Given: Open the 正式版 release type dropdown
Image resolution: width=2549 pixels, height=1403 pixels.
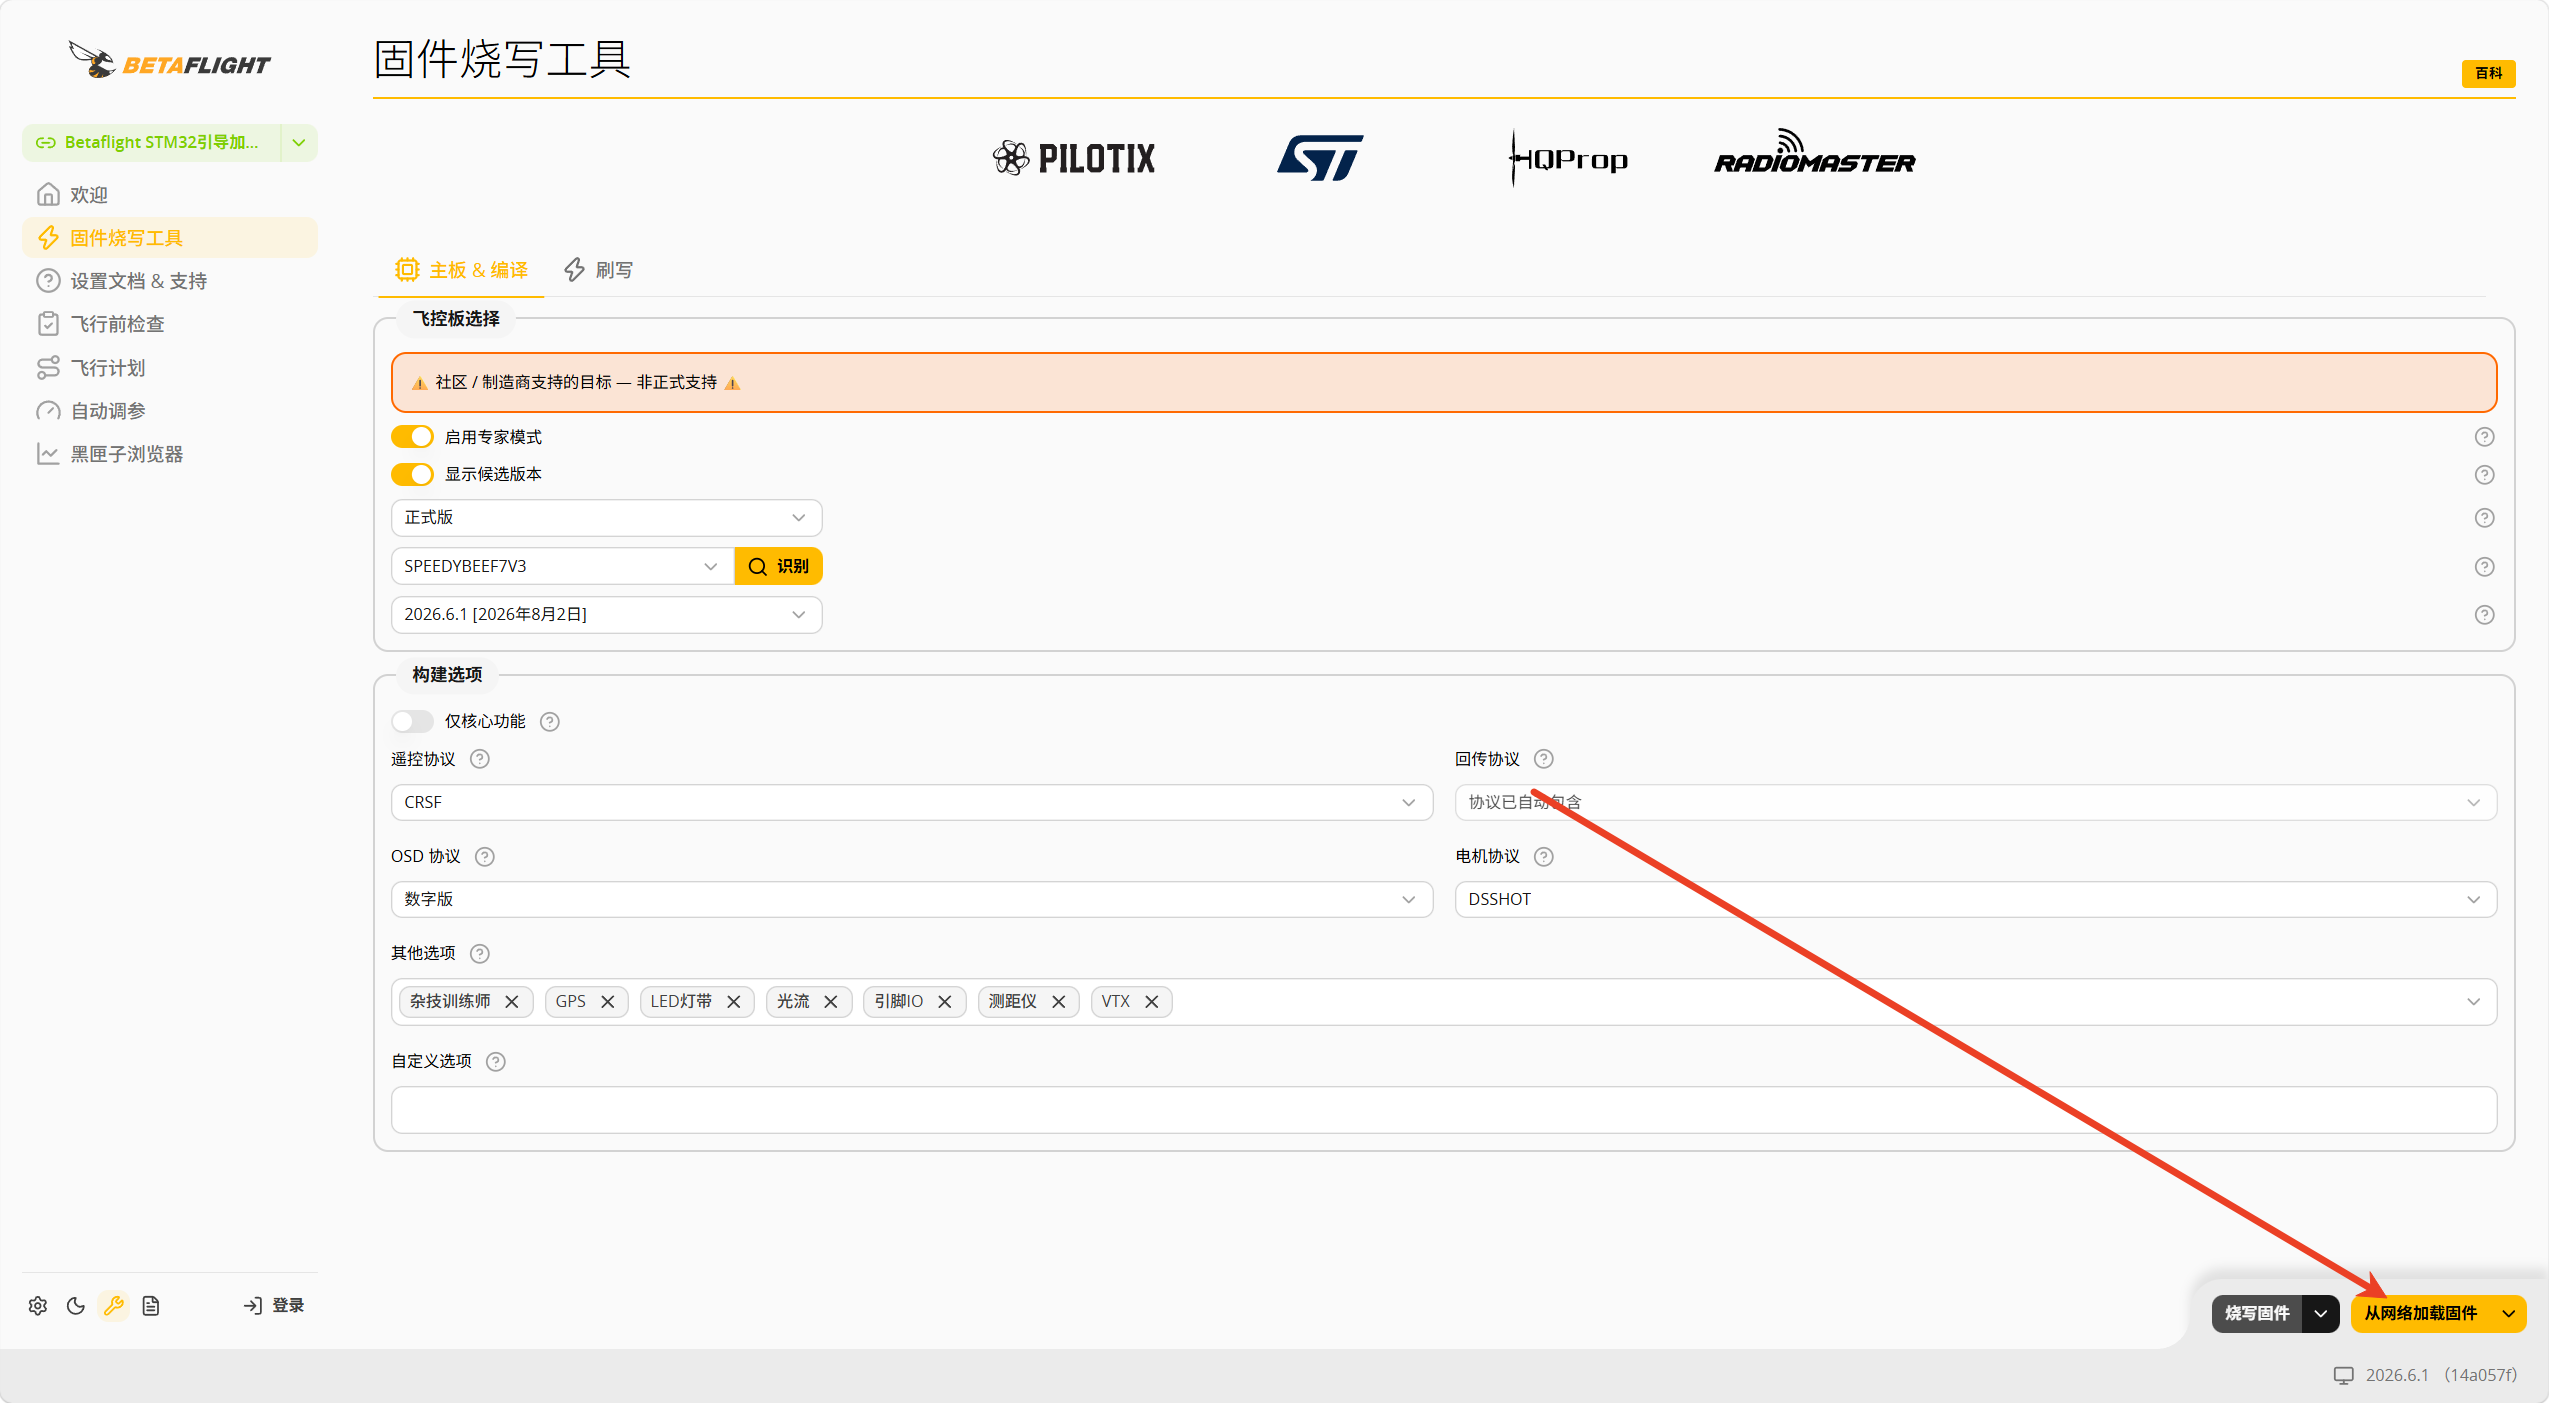Looking at the screenshot, I should [x=606, y=517].
